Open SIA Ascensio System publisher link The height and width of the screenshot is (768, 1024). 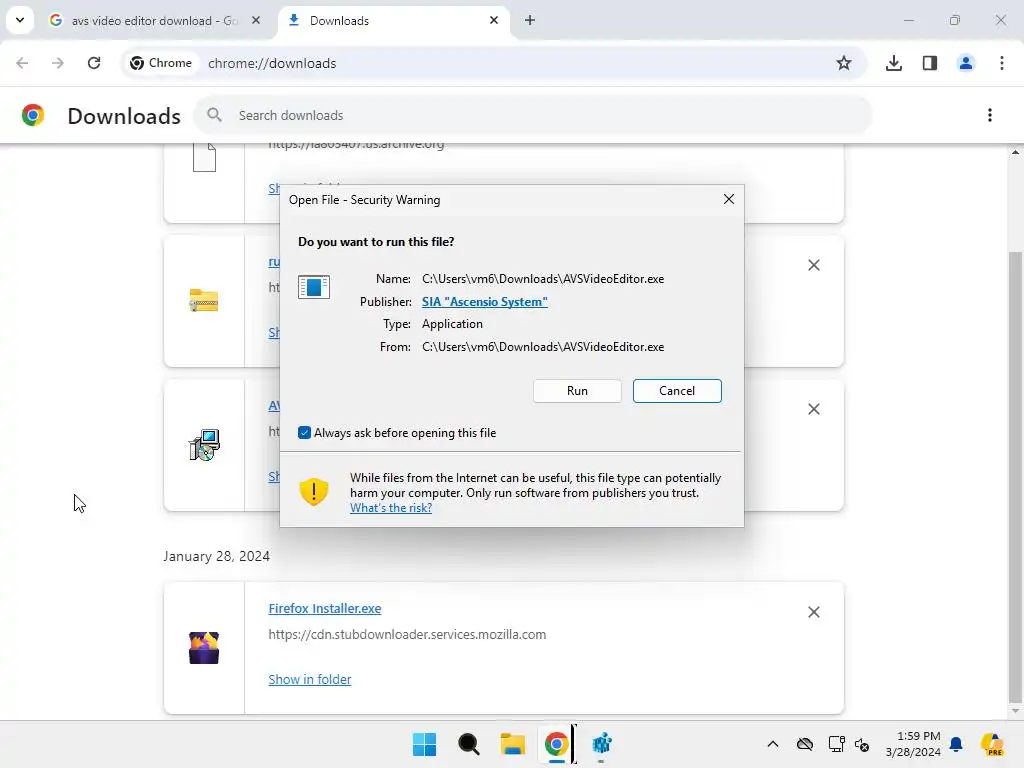(485, 302)
